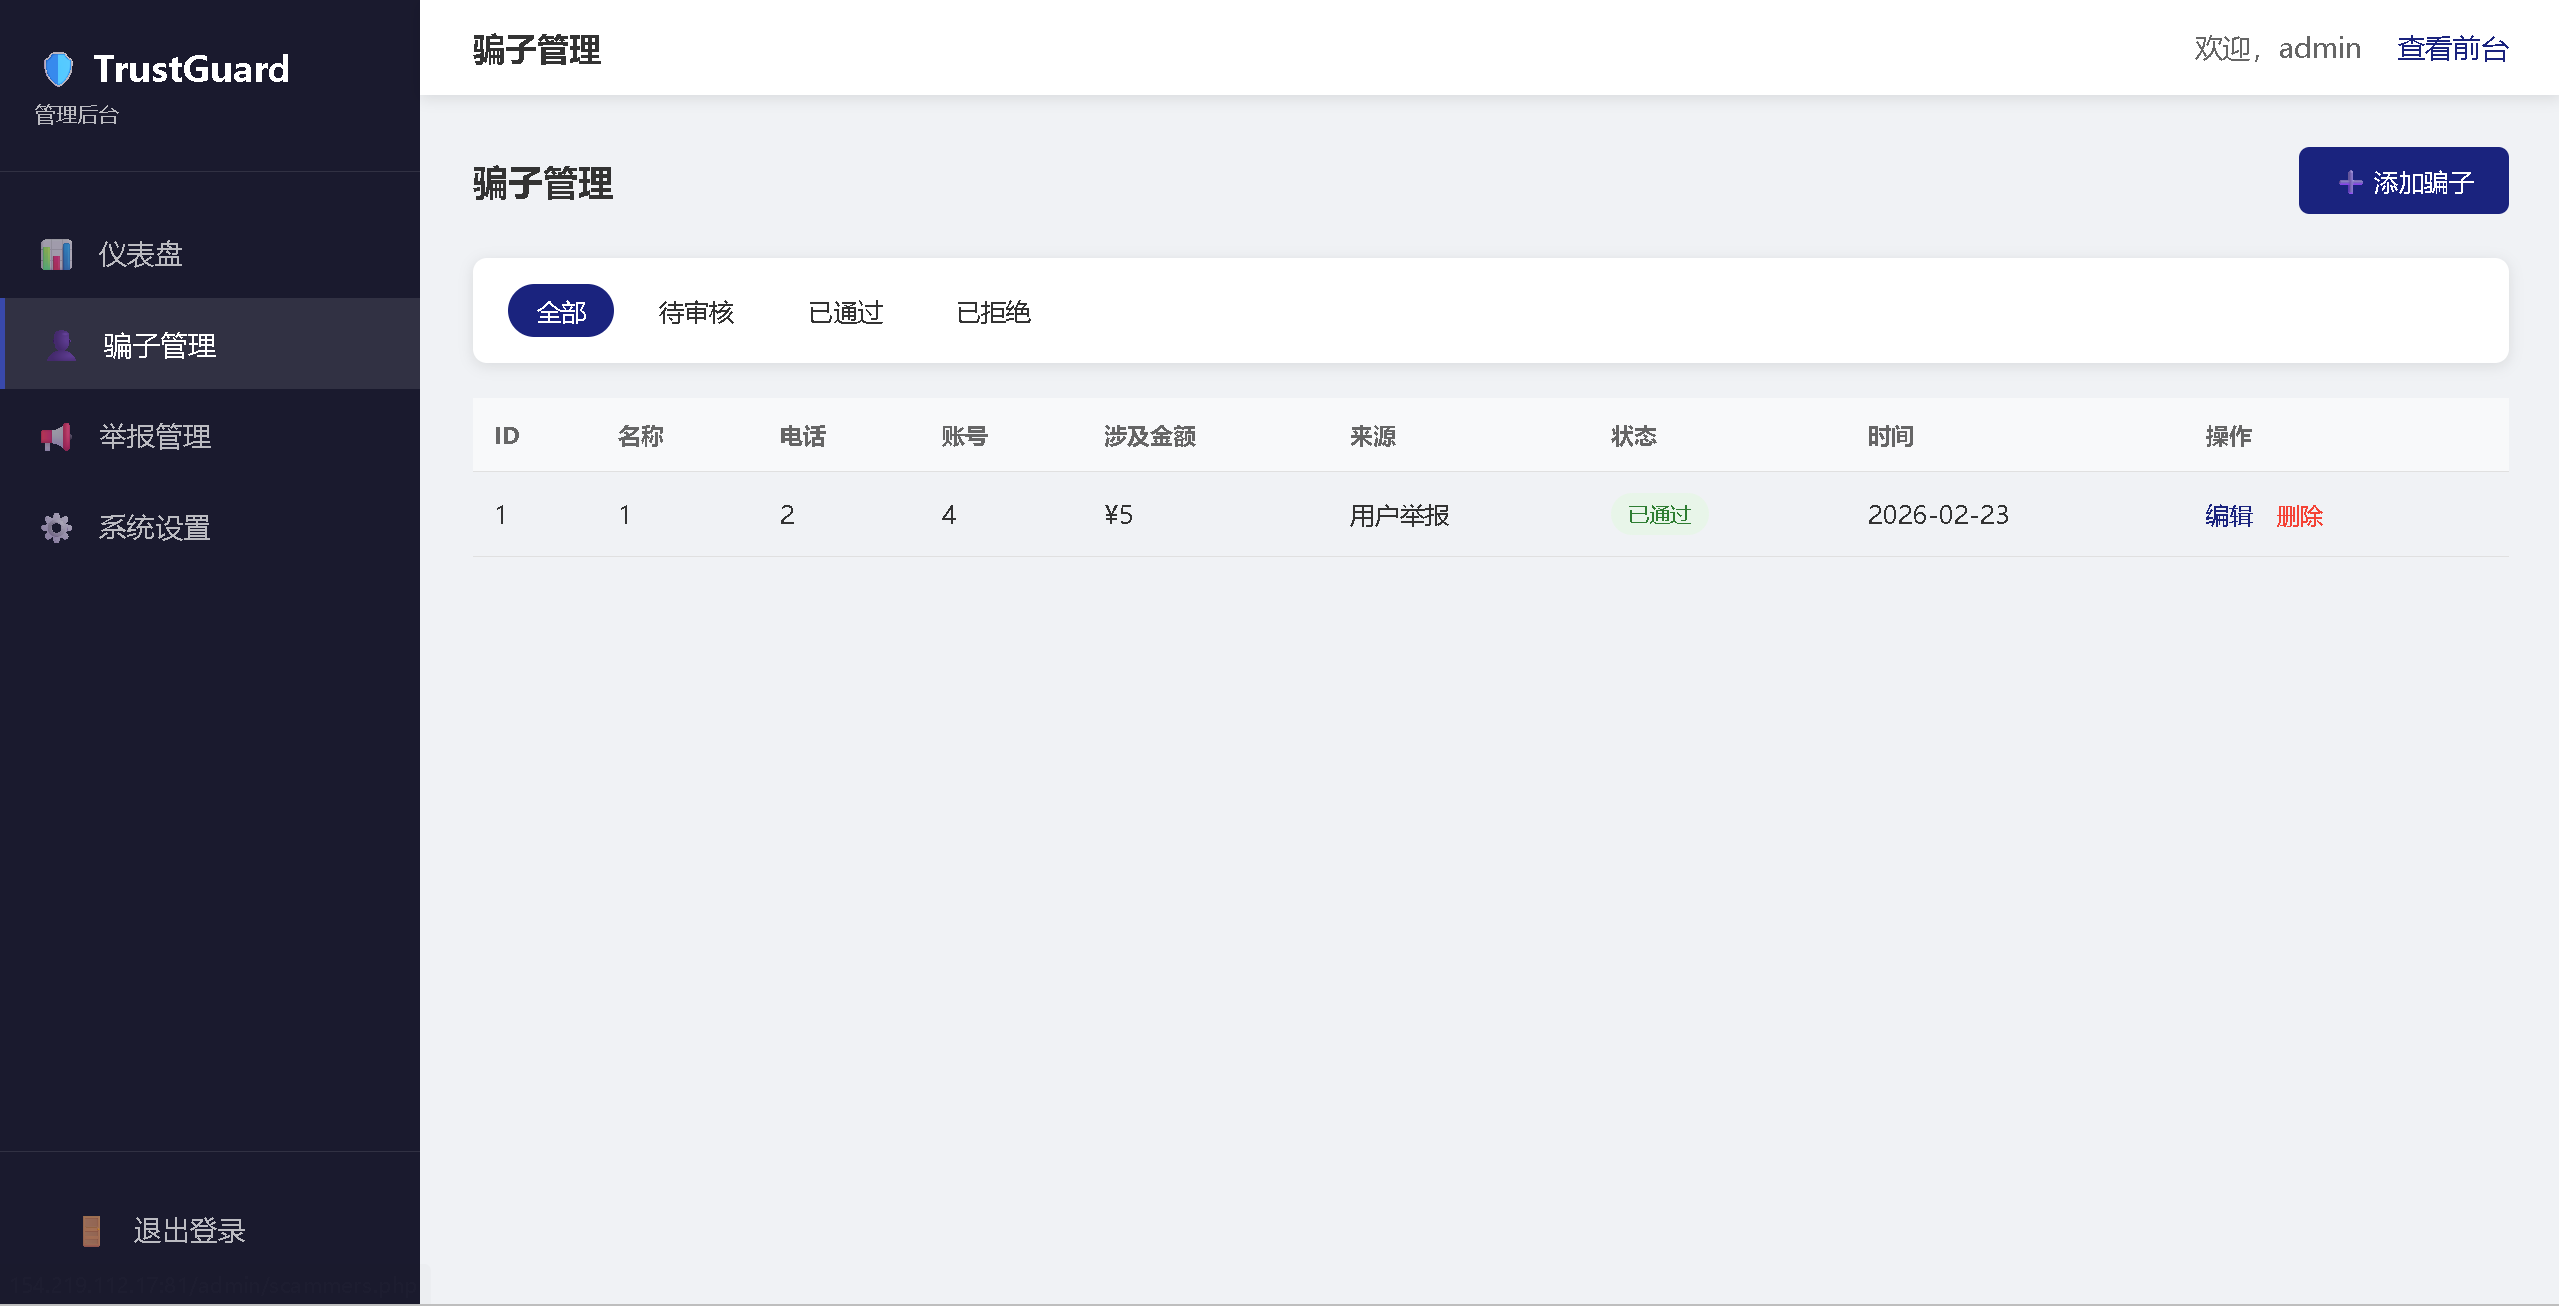Open 举报管理 in the sidebar
This screenshot has width=2559, height=1306.
155,436
